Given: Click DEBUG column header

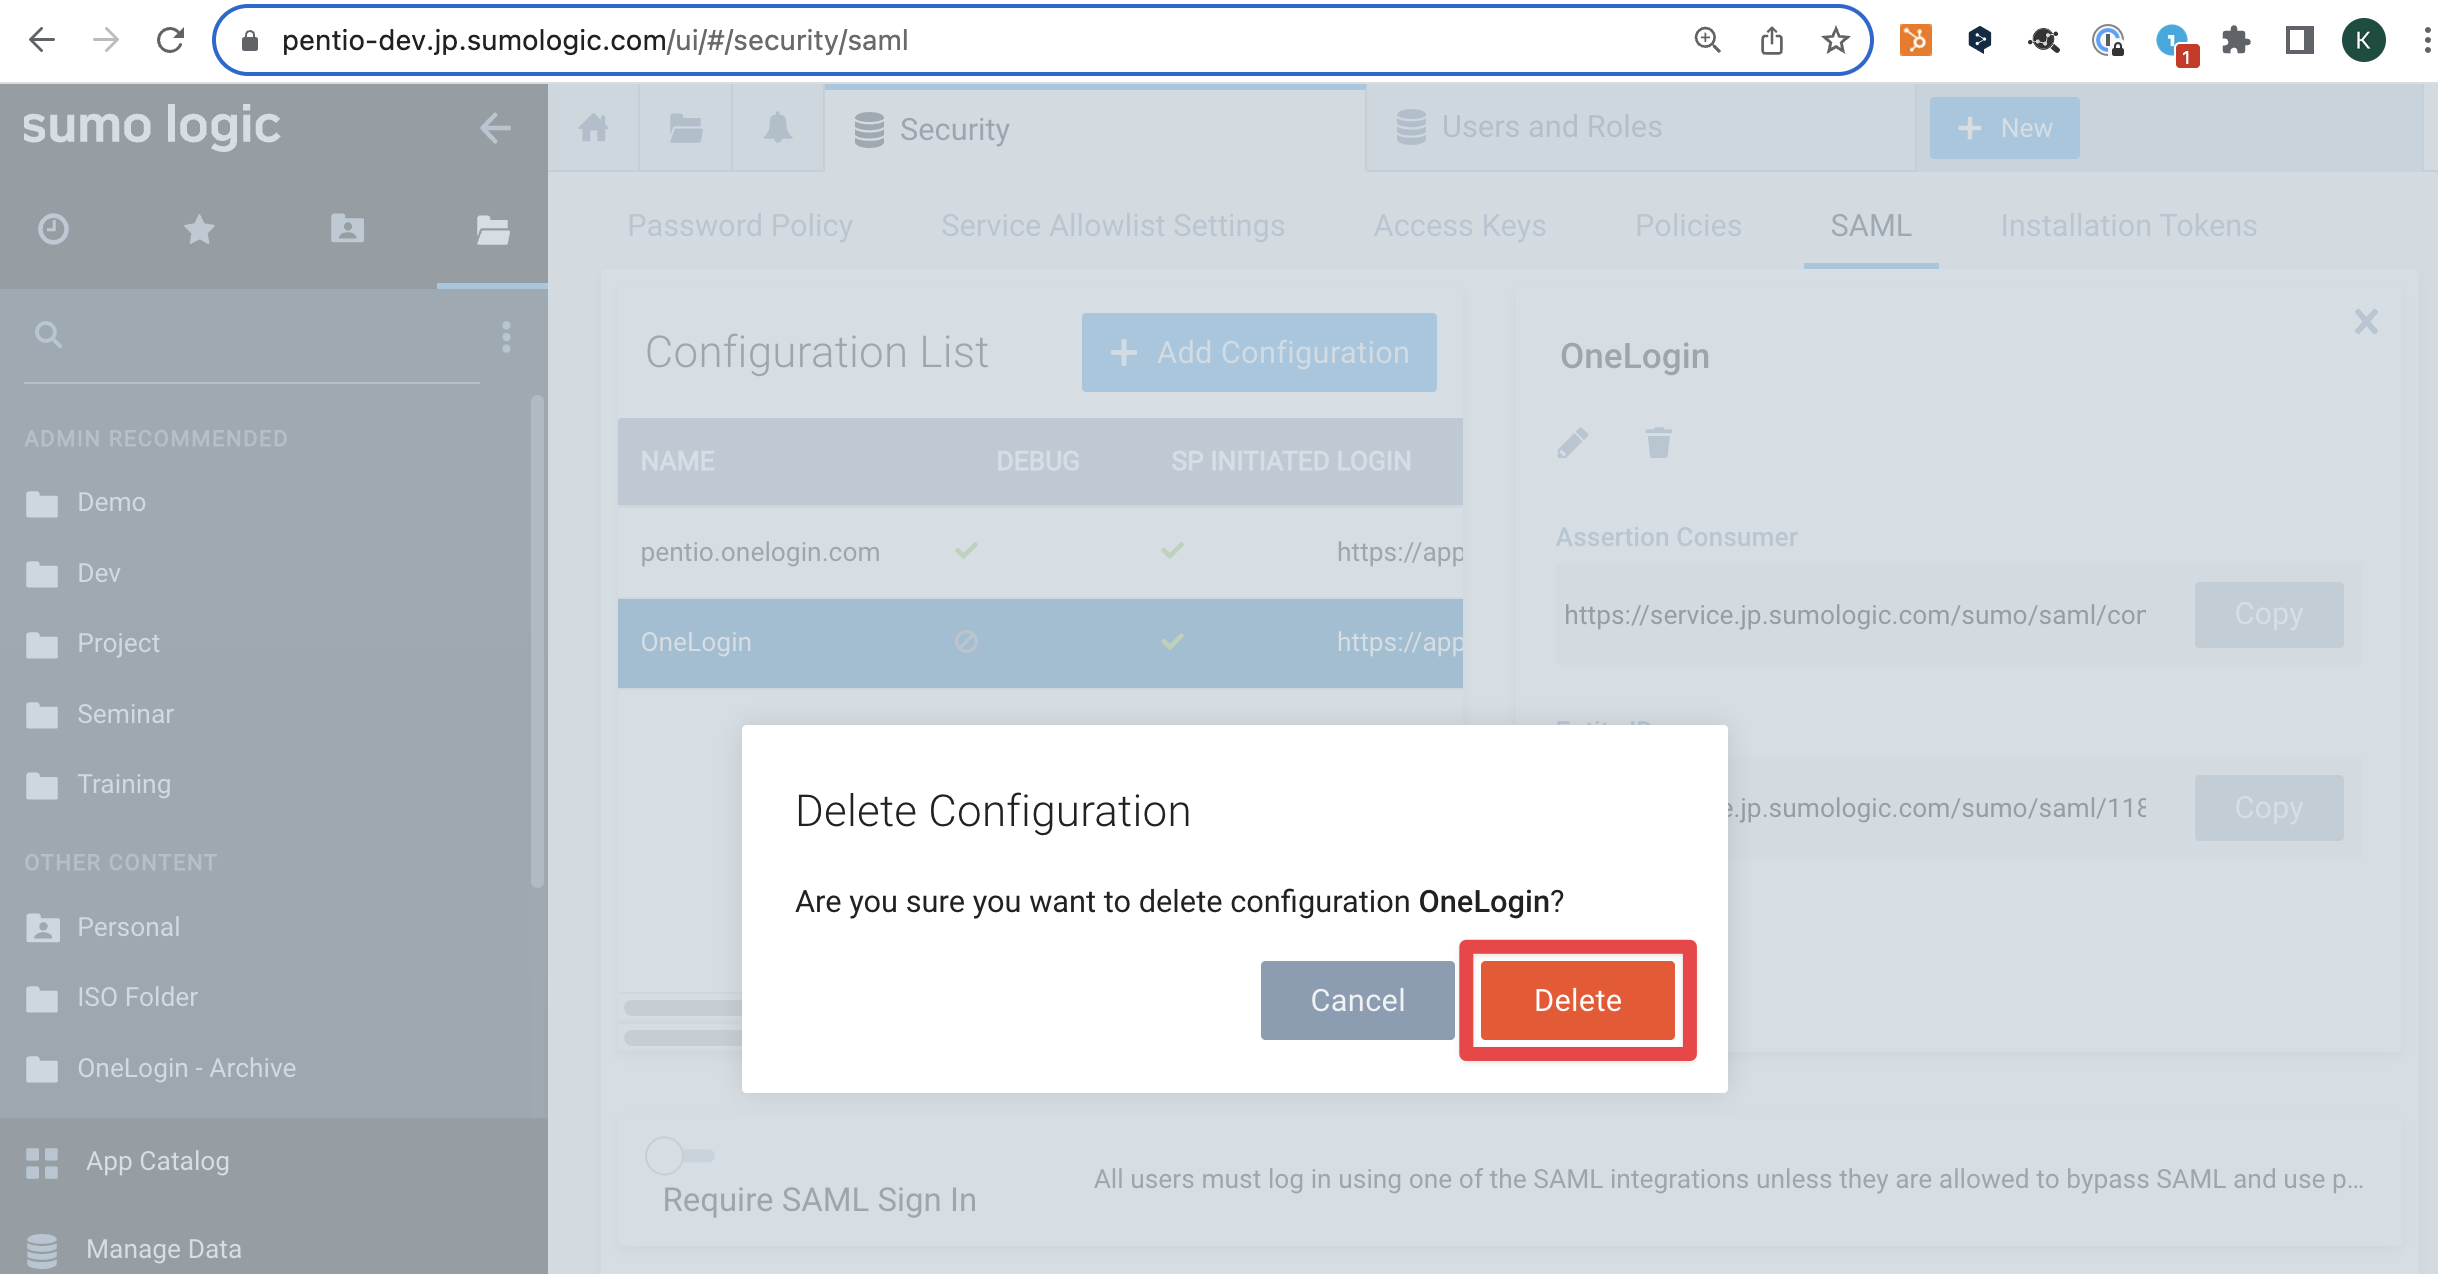Looking at the screenshot, I should (x=1038, y=461).
